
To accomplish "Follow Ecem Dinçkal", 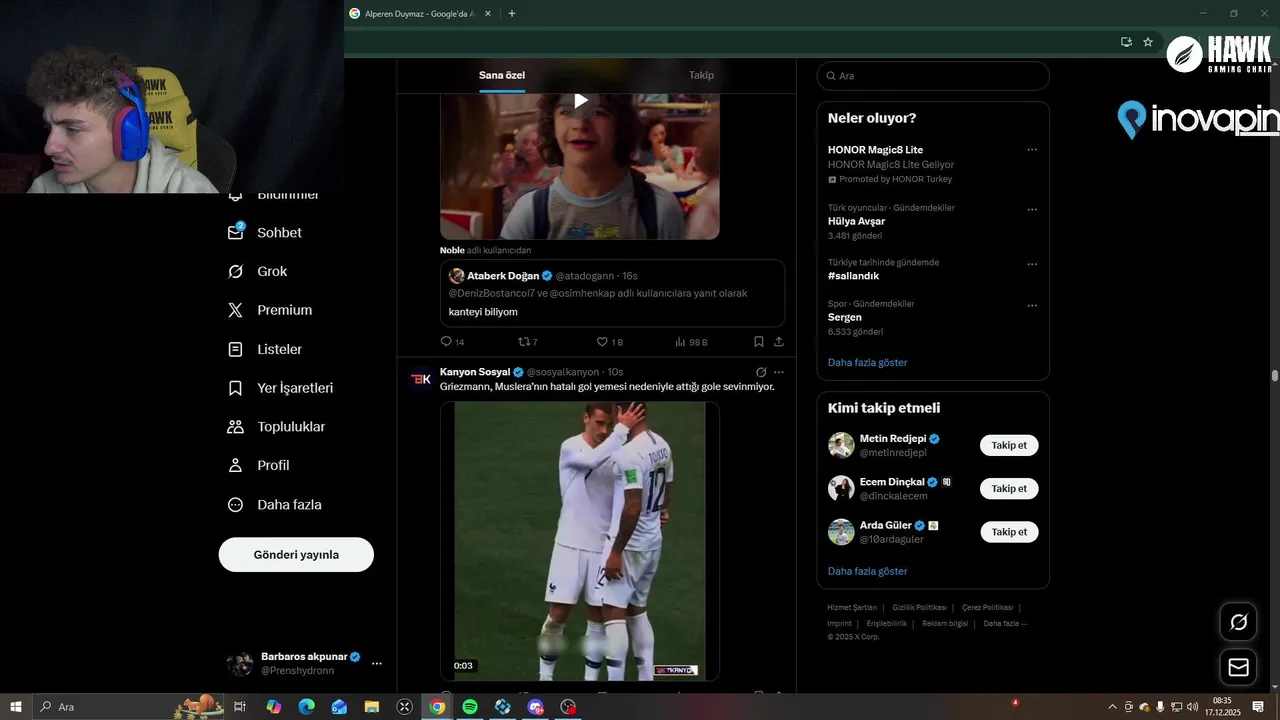I will pos(1009,489).
